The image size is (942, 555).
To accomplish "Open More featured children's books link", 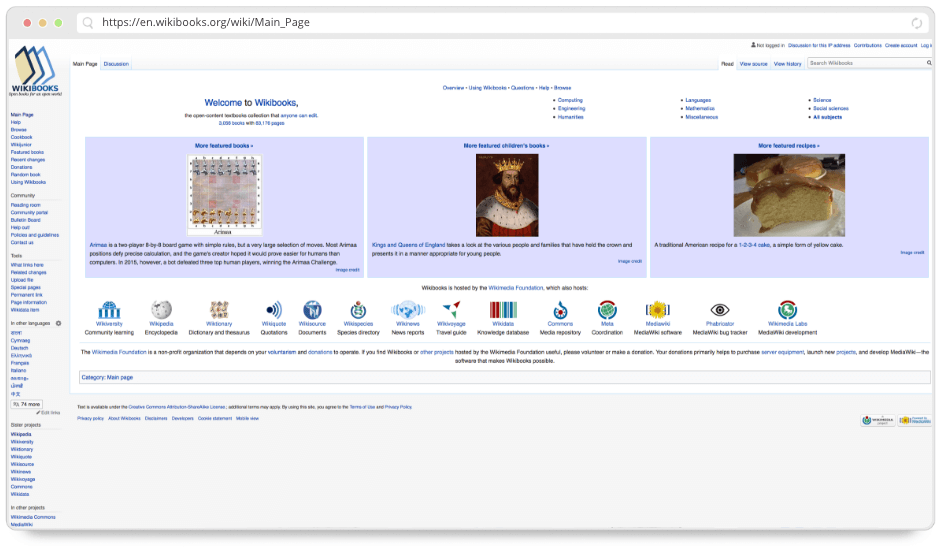I will (x=506, y=146).
